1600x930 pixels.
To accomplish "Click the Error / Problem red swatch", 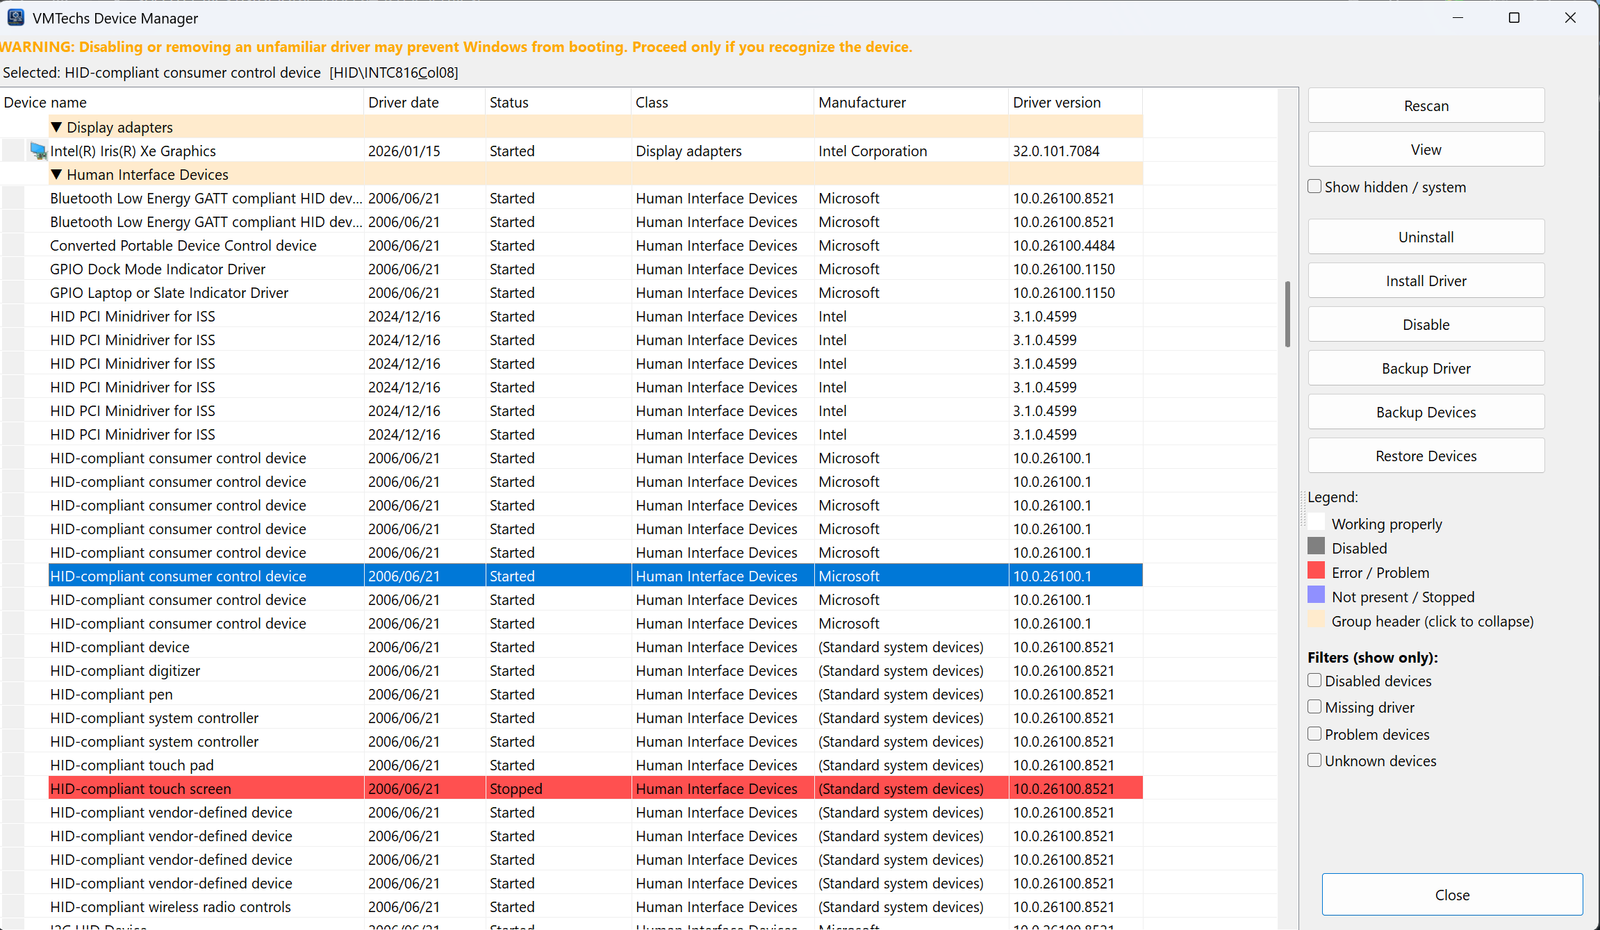I will click(1316, 571).
